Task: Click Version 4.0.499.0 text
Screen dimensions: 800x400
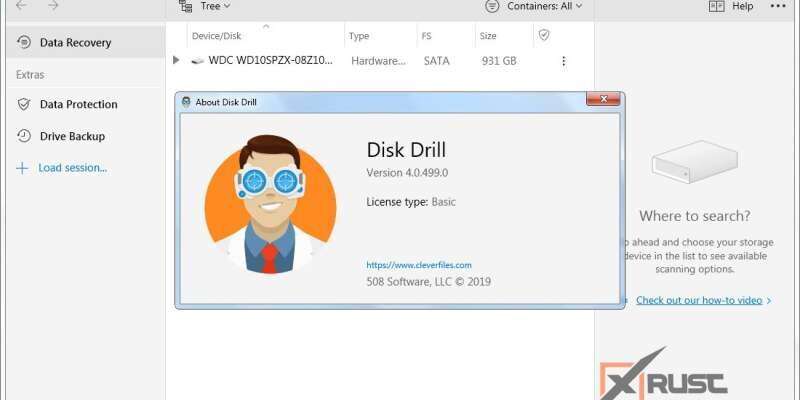Action: [x=407, y=172]
